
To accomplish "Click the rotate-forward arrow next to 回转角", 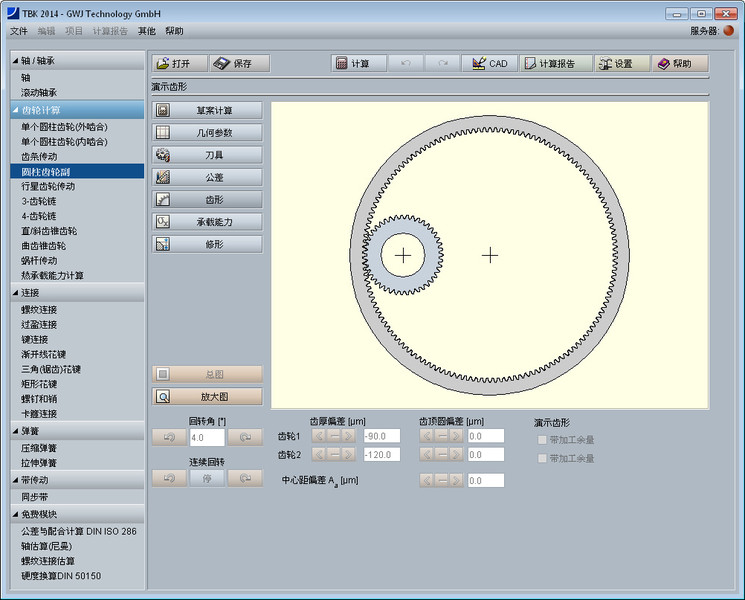I will 245,438.
